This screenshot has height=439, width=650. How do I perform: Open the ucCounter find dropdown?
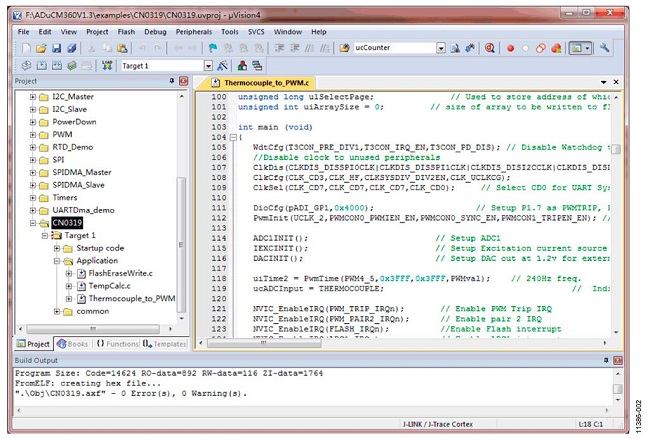coord(441,48)
